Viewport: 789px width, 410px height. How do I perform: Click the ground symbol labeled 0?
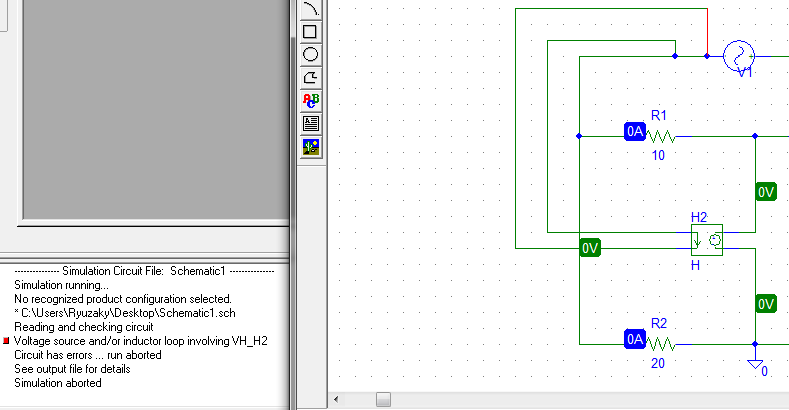(x=756, y=363)
